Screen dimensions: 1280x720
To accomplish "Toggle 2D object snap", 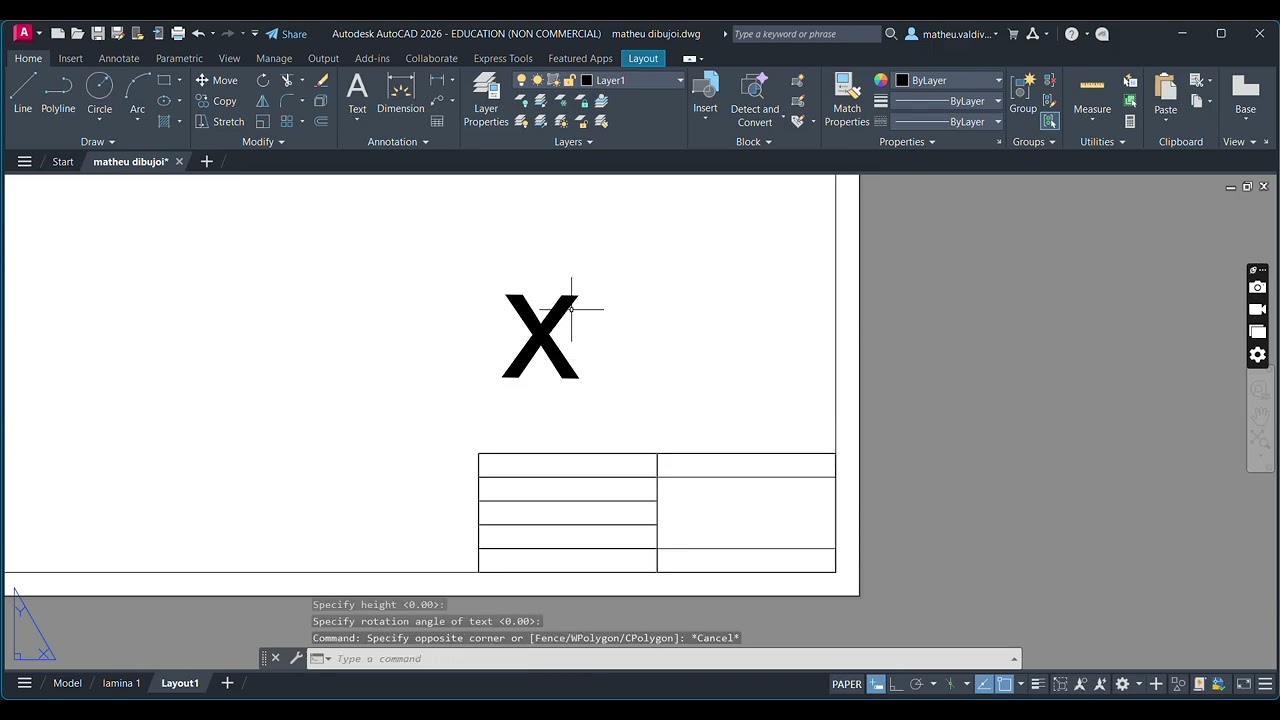I will tap(1004, 684).
